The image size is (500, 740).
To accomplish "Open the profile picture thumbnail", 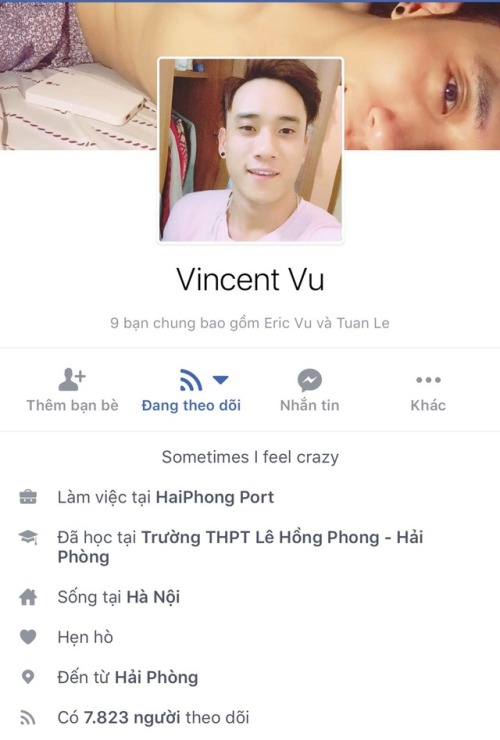I will click(x=250, y=150).
